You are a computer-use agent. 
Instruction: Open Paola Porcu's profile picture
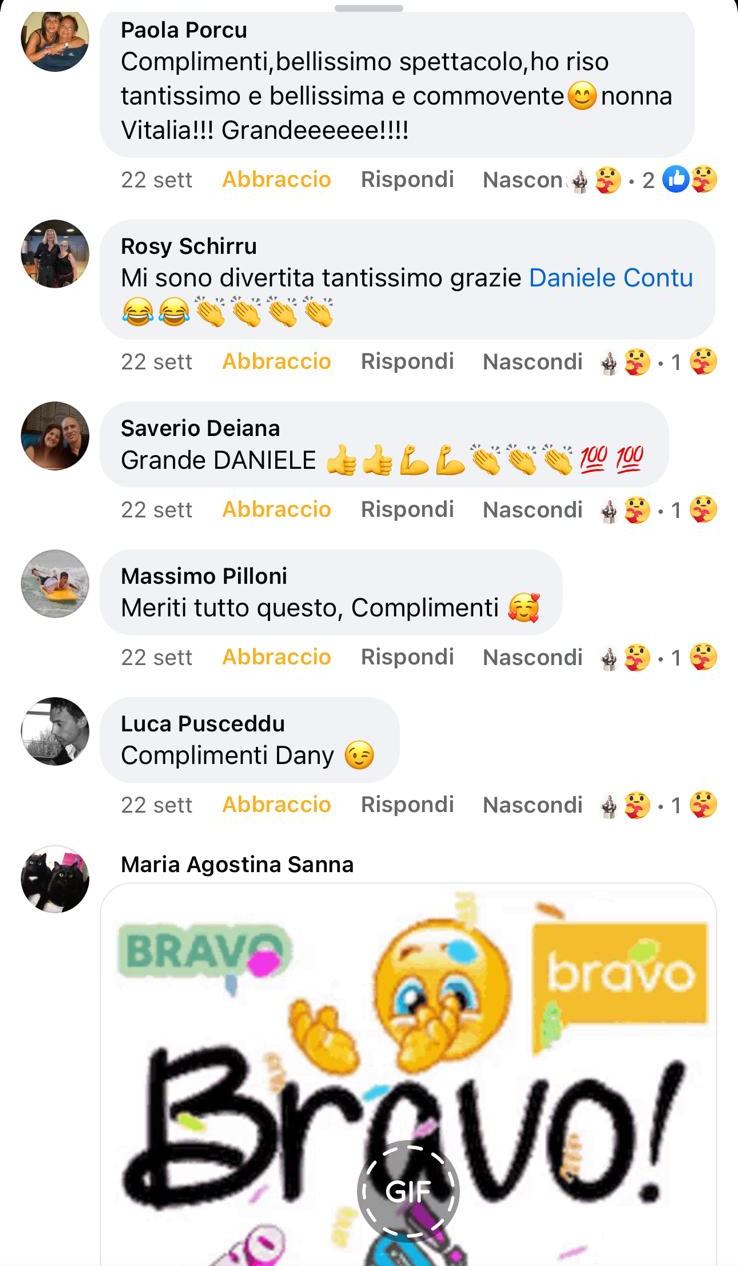click(55, 40)
